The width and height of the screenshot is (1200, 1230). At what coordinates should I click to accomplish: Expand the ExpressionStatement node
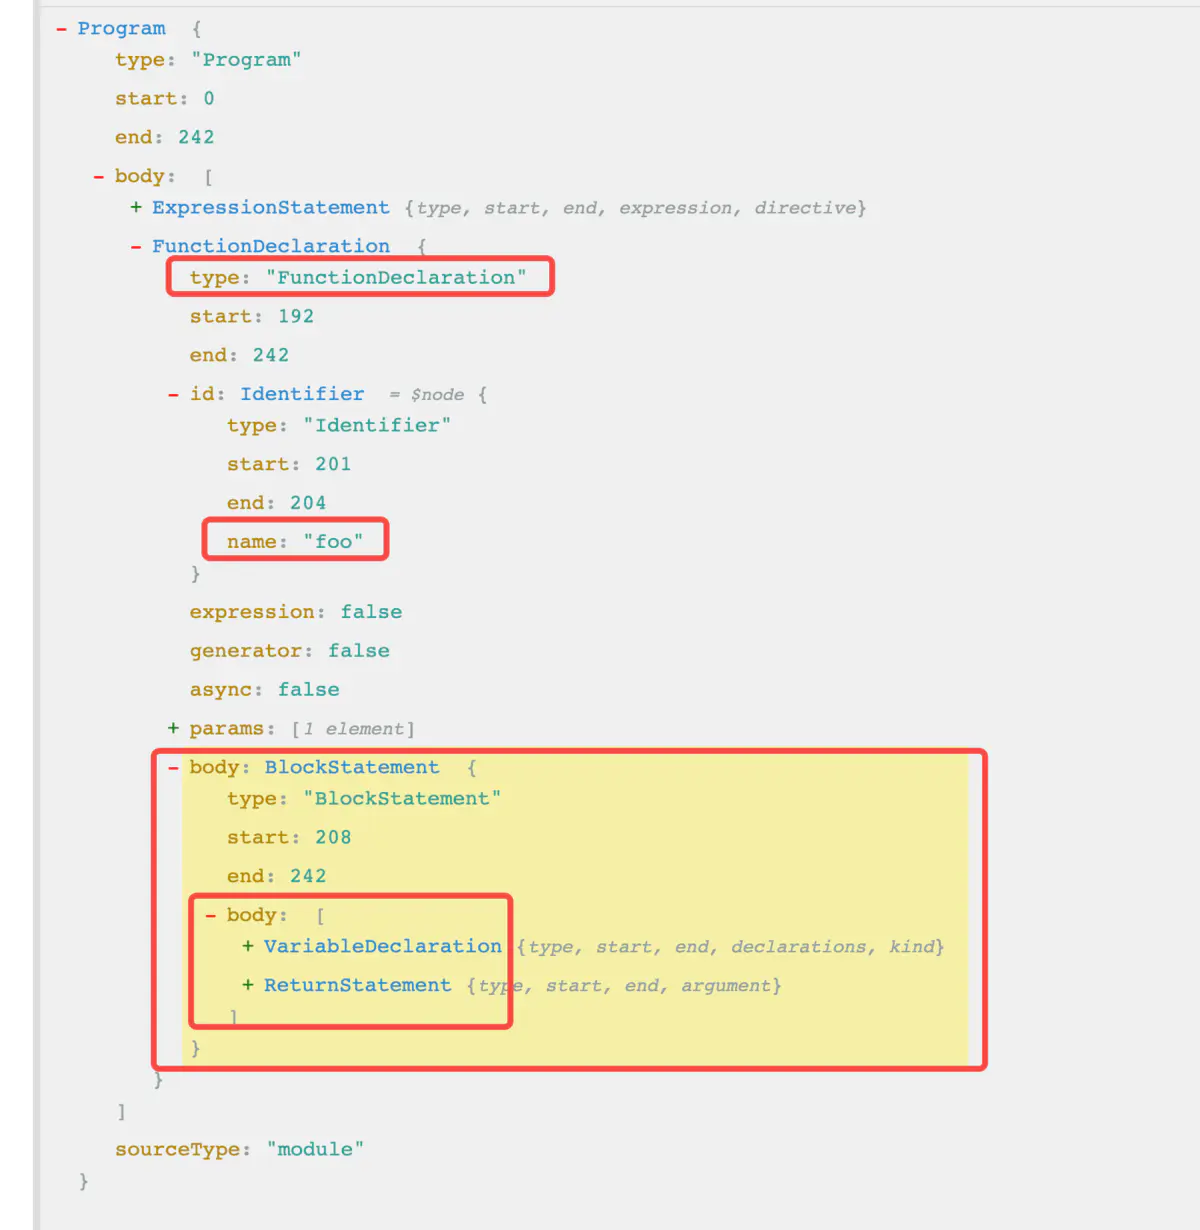coord(136,208)
